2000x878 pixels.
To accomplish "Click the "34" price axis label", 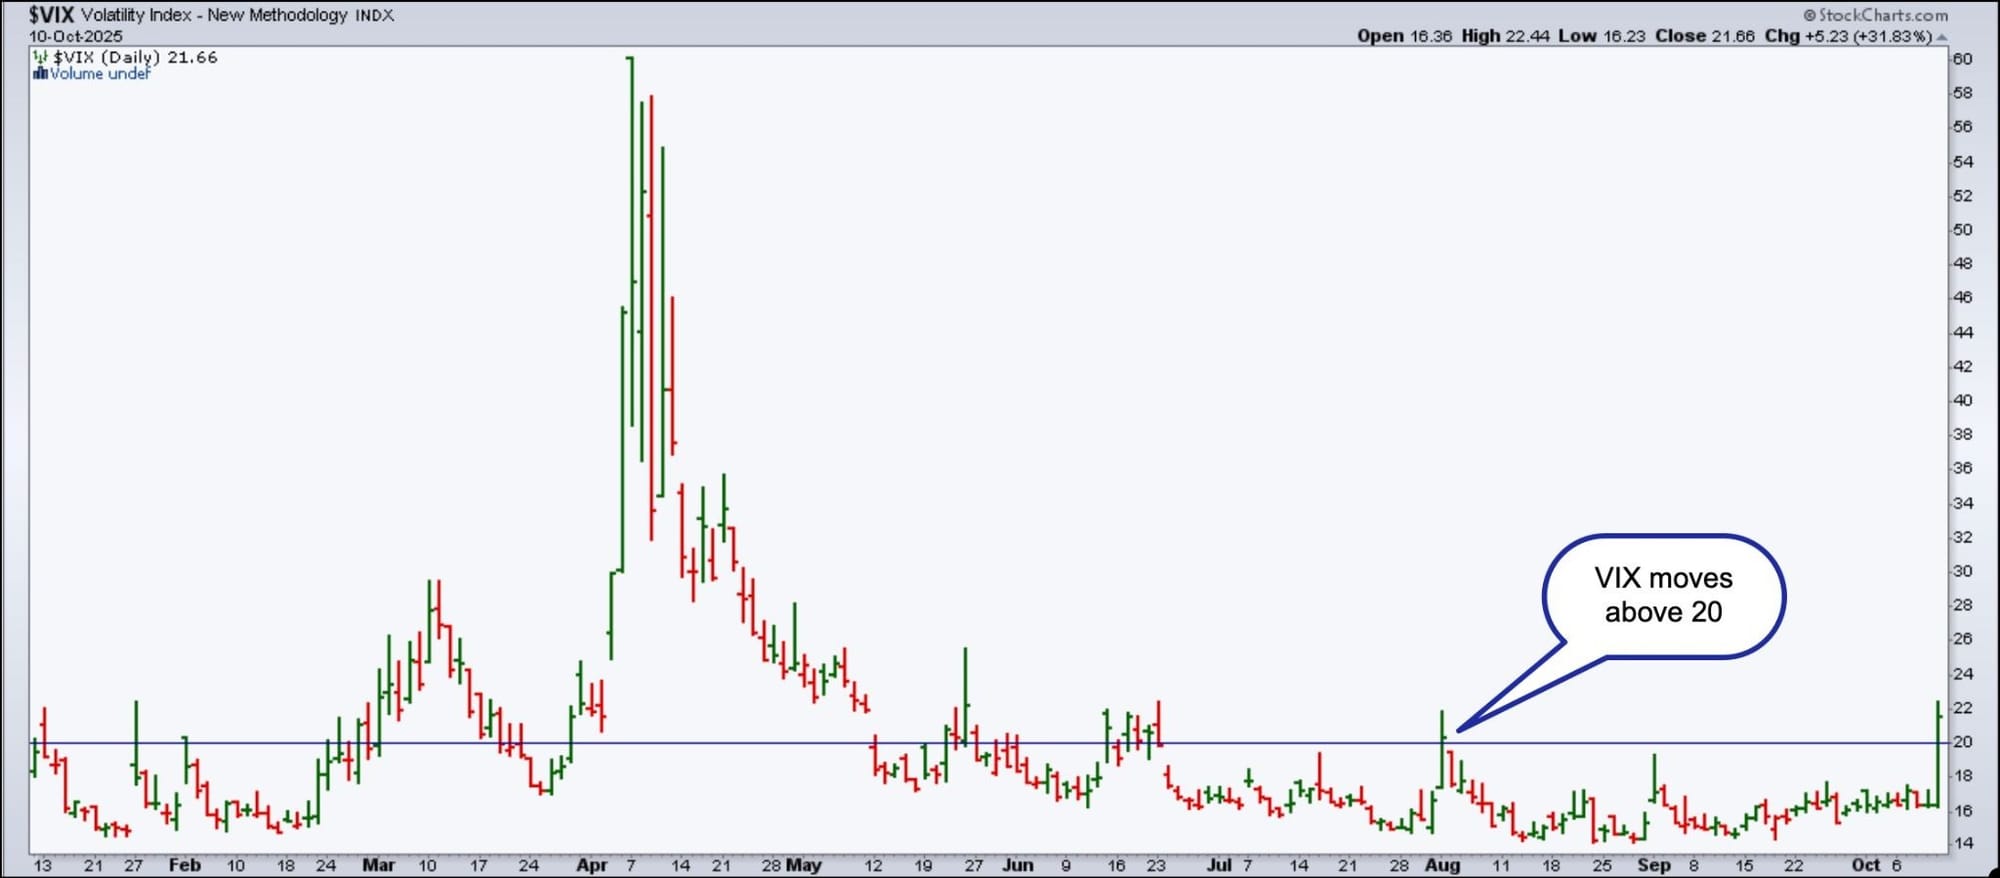I will [1963, 503].
